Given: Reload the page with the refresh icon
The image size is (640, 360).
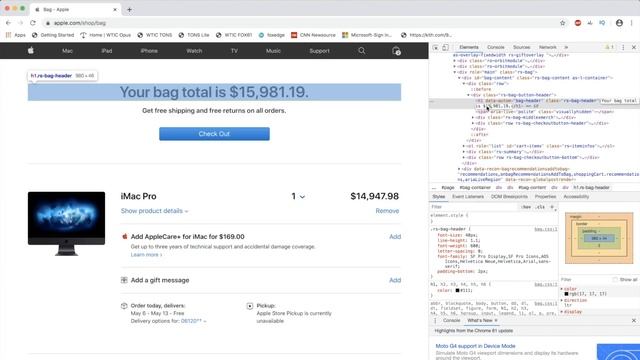Looking at the screenshot, I should [33, 23].
